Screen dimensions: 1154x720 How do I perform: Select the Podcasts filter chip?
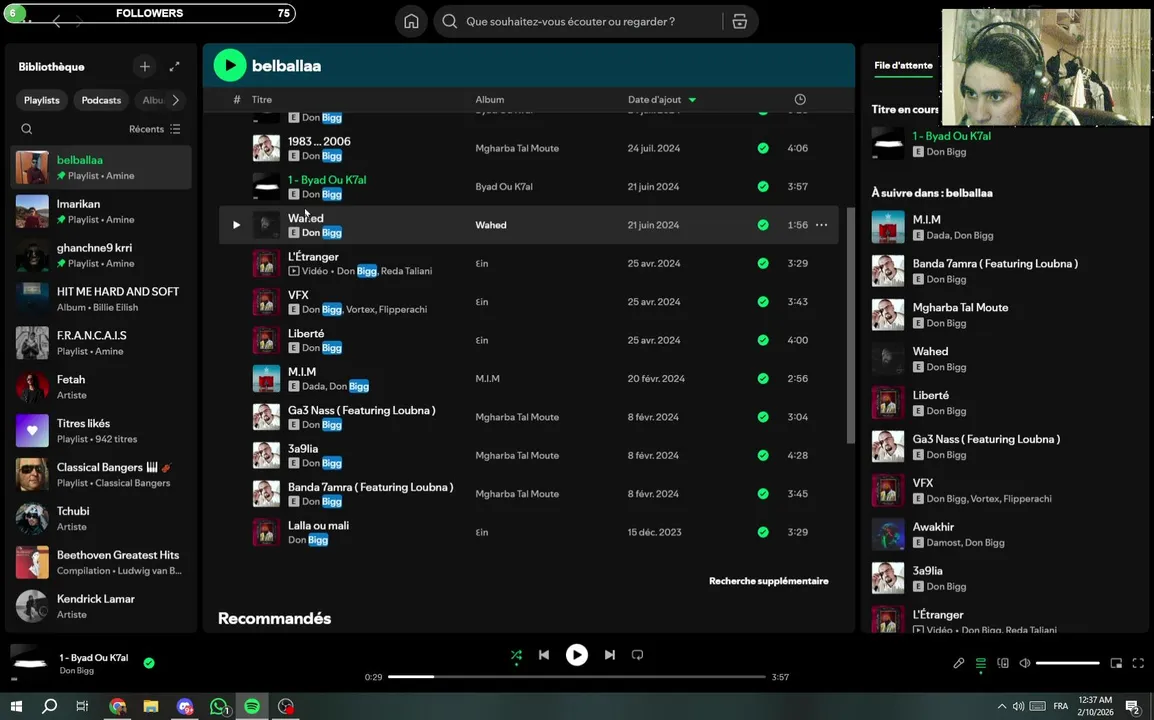[101, 100]
